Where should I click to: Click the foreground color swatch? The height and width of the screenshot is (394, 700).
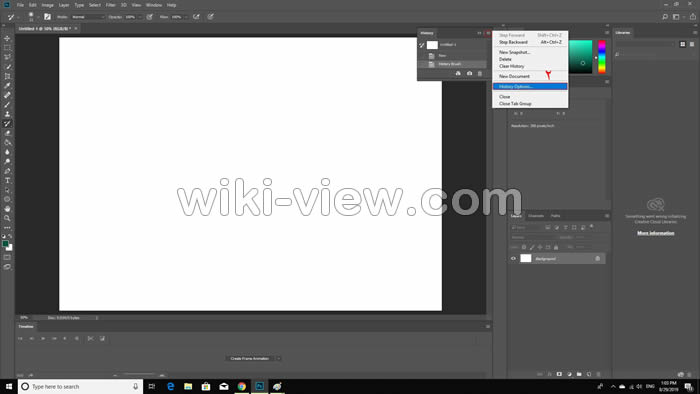[5, 244]
